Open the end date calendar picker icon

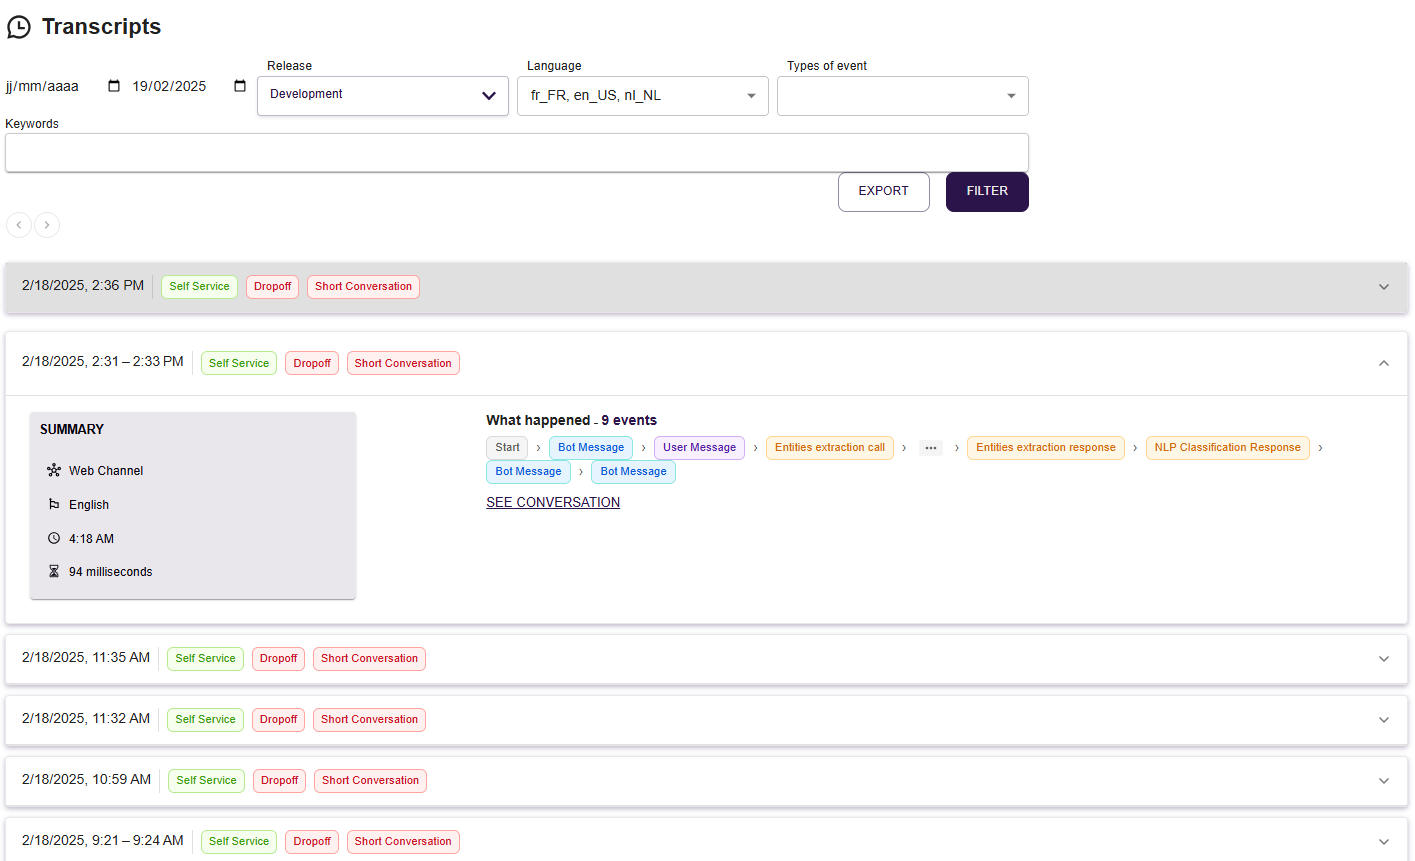pyautogui.click(x=240, y=86)
